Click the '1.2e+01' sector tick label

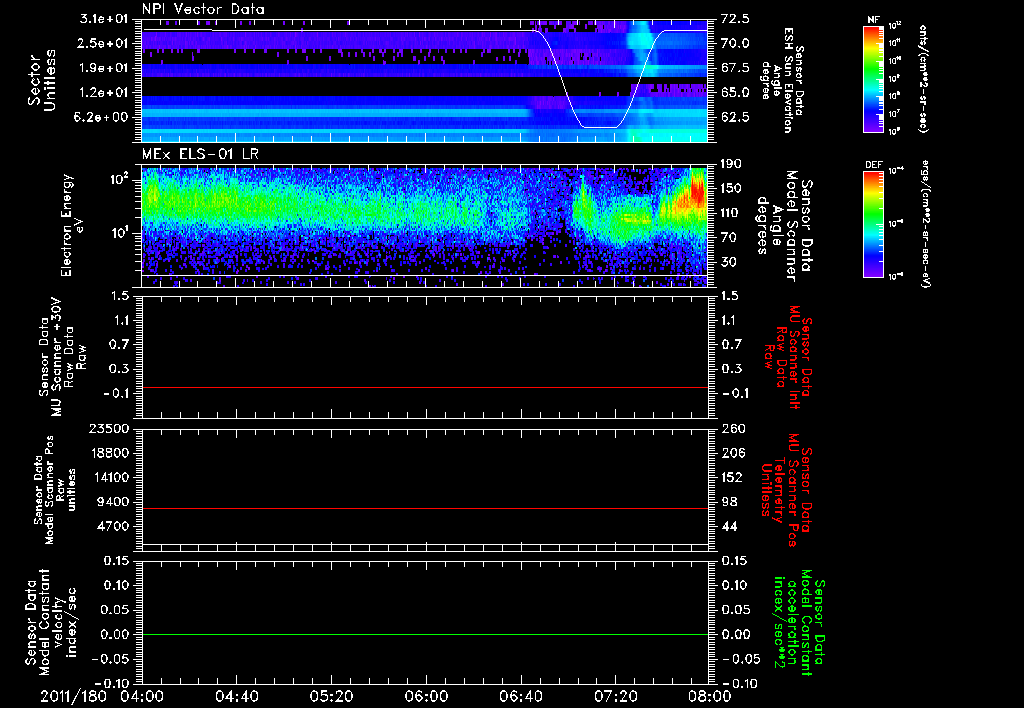104,93
